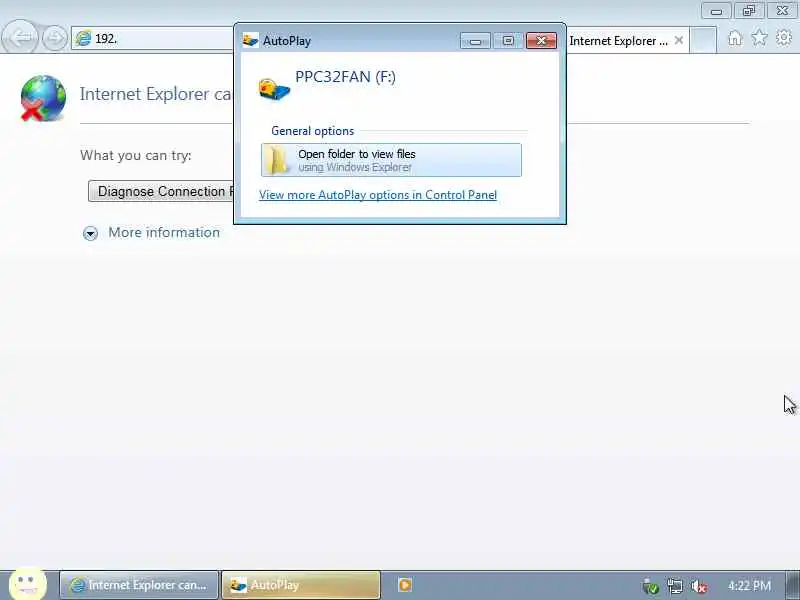Click the Diagnose Connection Problems button
Image resolution: width=800 pixels, height=600 pixels.
(x=161, y=191)
